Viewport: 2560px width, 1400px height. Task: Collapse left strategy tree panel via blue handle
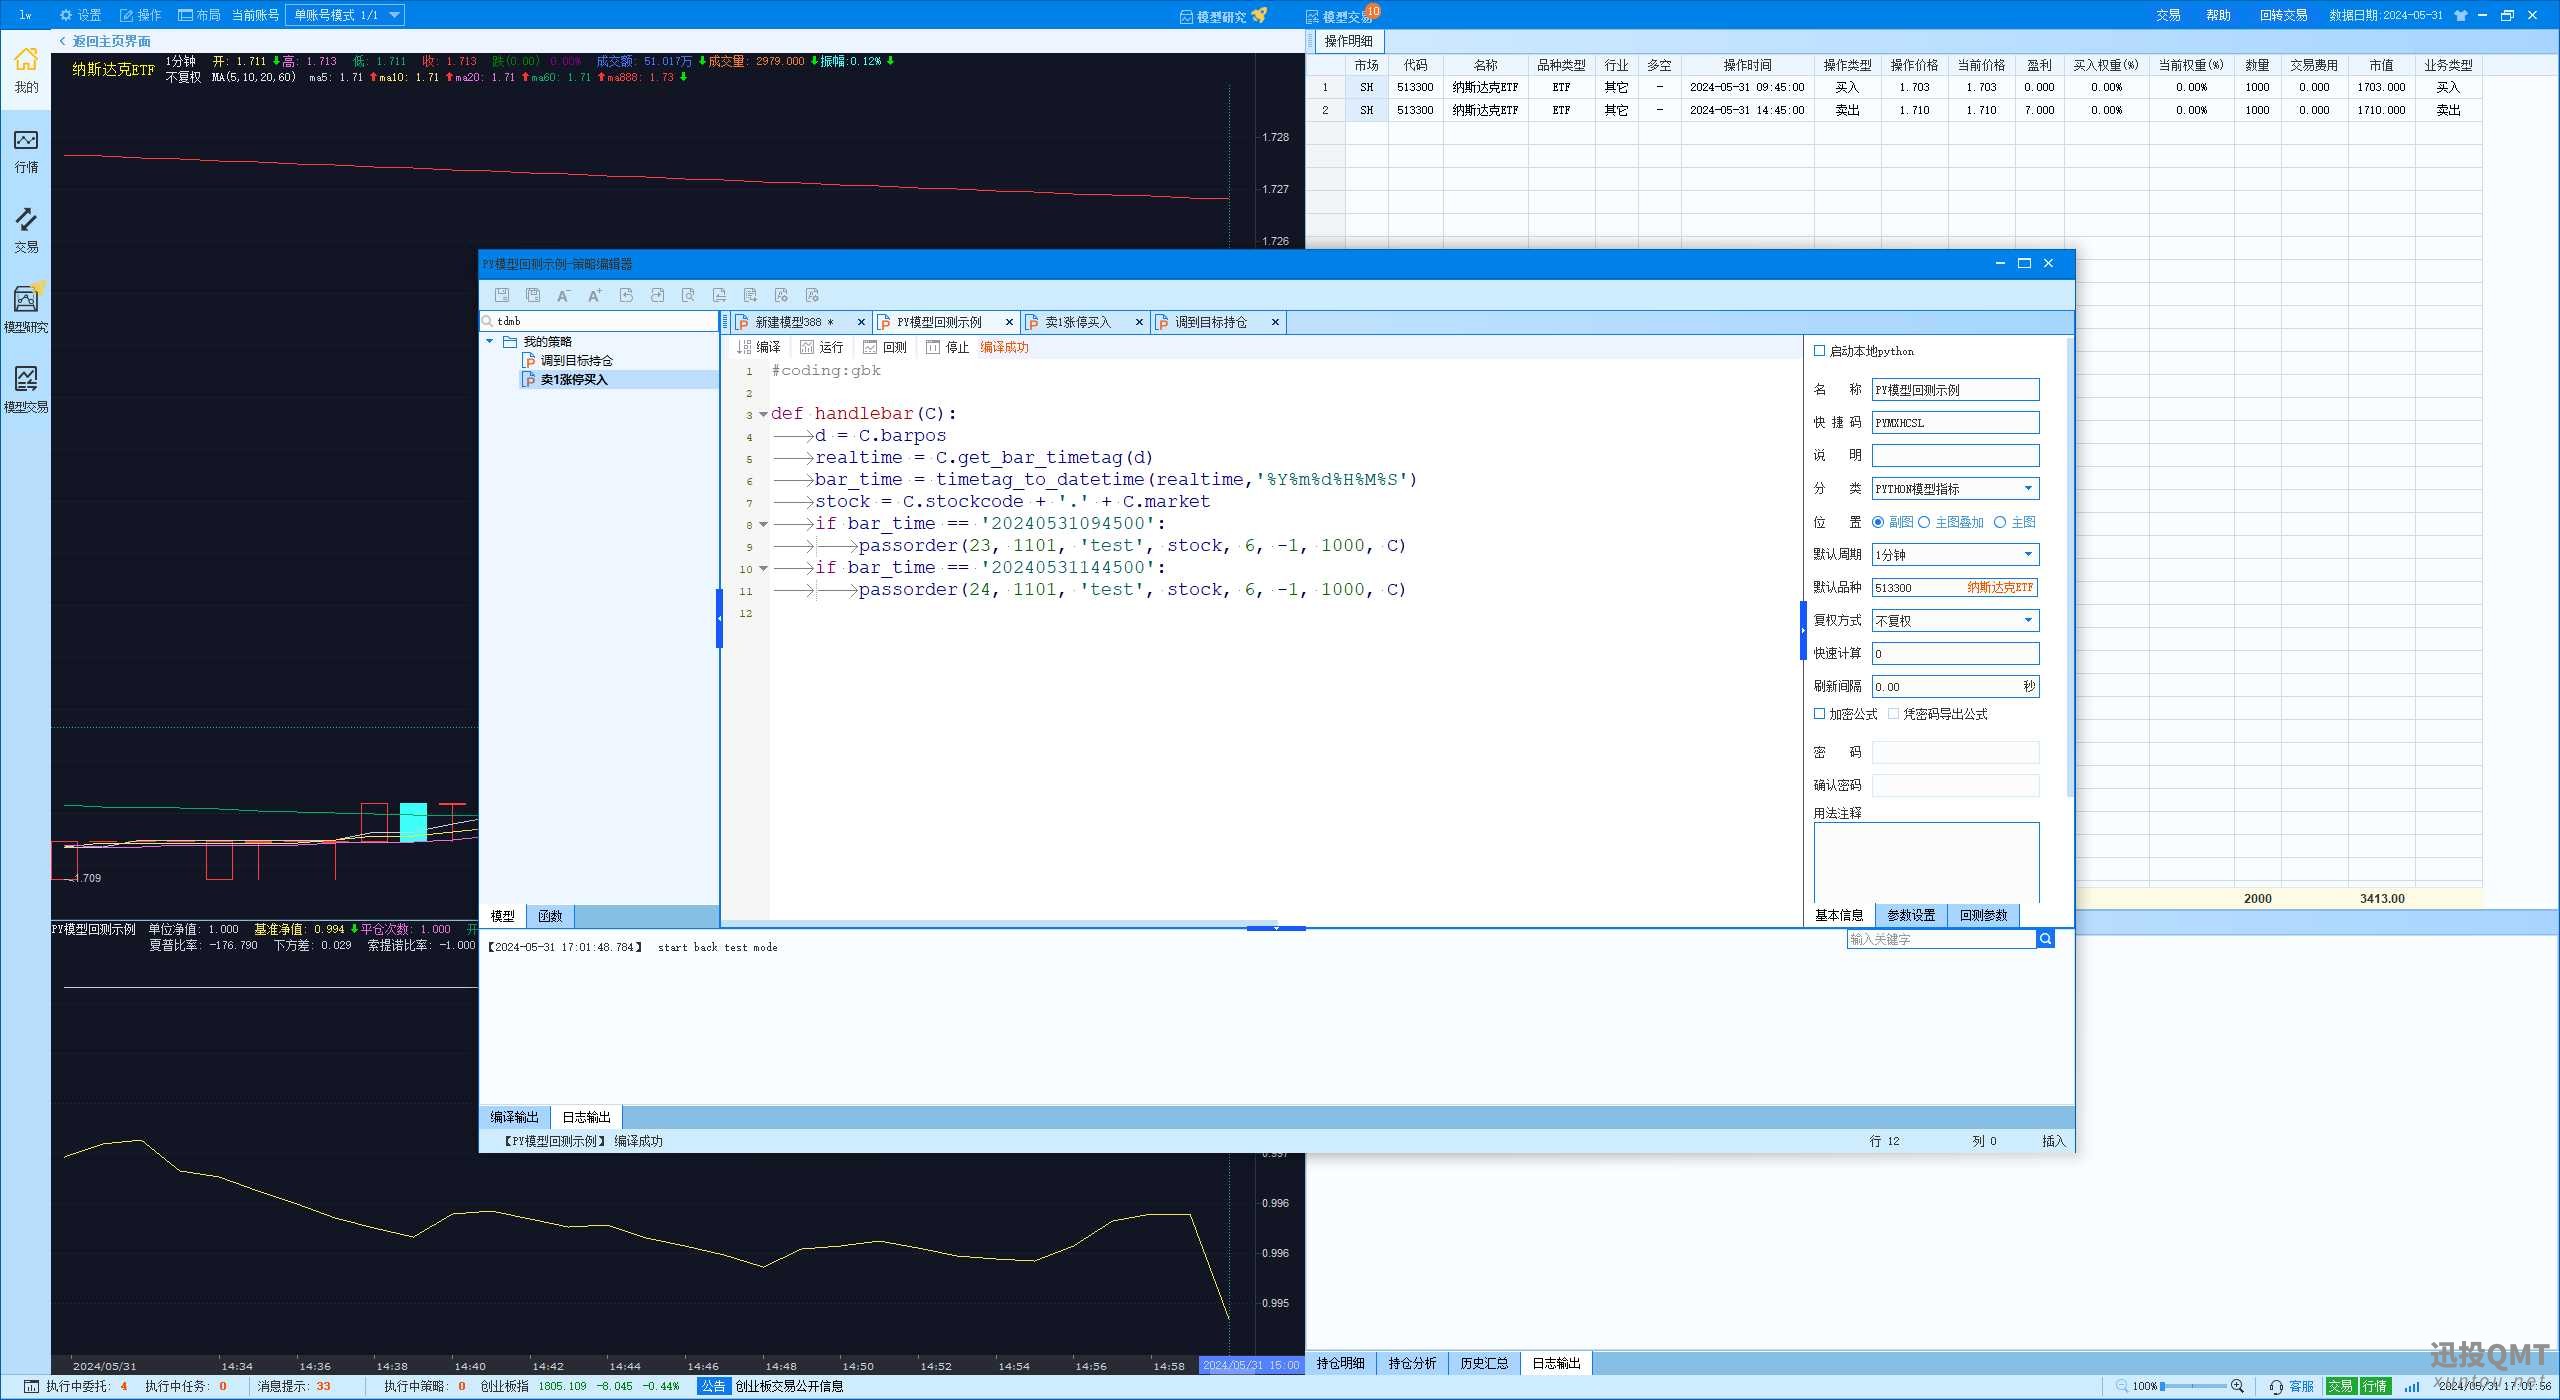point(719,618)
